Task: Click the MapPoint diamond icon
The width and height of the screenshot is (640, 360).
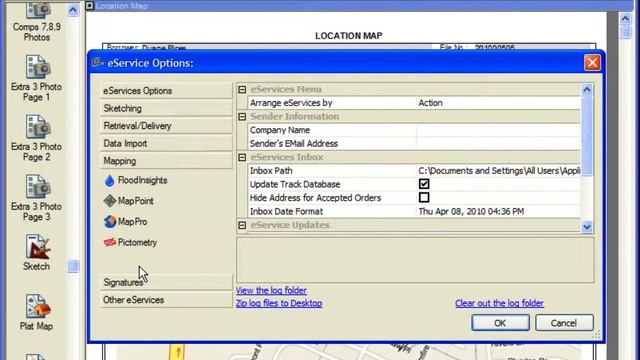Action: 110,201
